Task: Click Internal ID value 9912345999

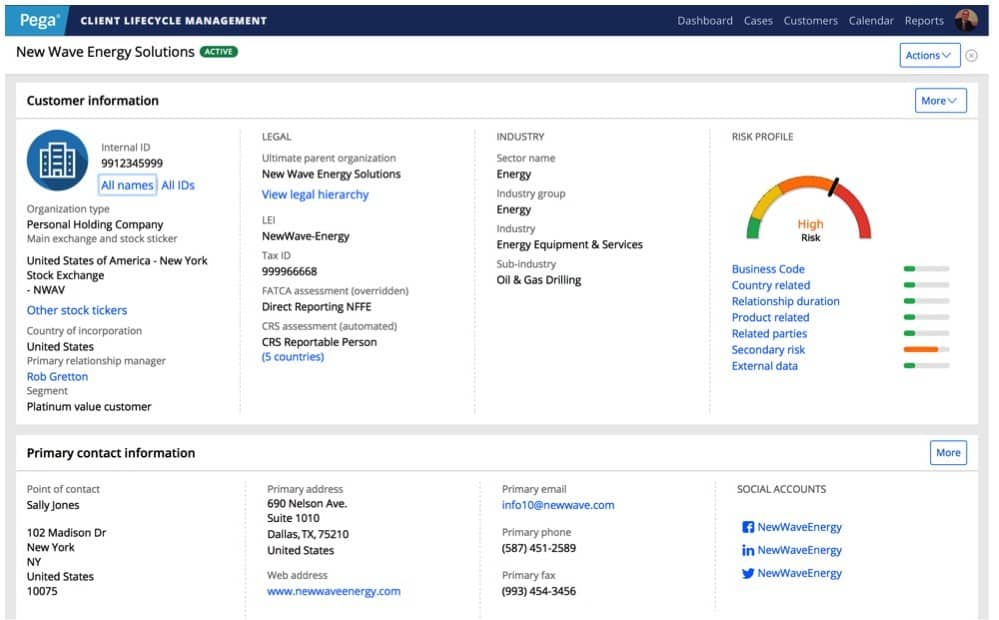Action: 132,163
